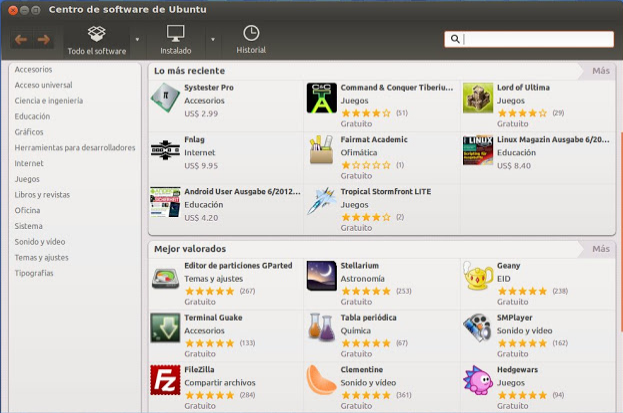Screen dimensions: 623x413
Task: Click Compartir archivos label under FileZilla
Action: (220, 383)
